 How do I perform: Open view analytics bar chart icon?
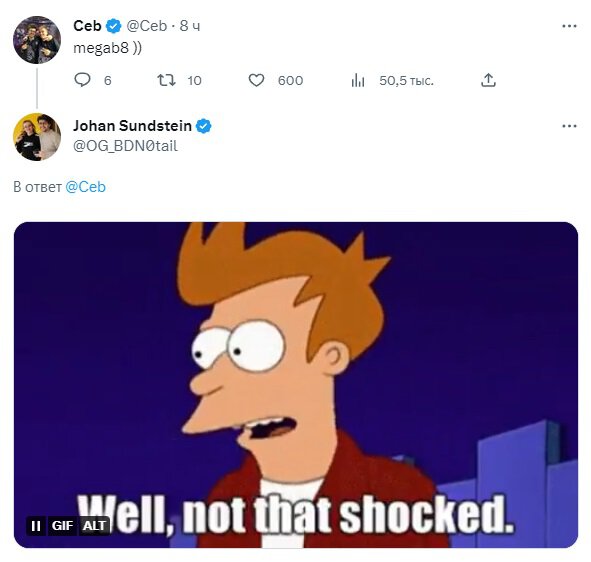pos(358,80)
